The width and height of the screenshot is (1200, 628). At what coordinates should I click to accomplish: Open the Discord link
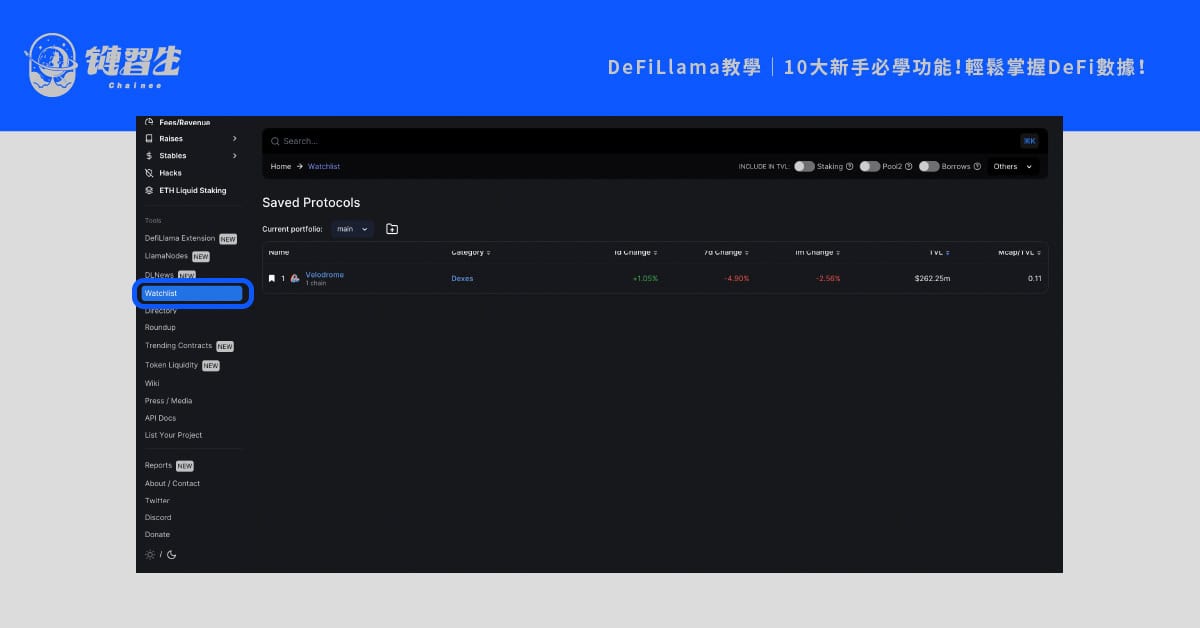158,518
